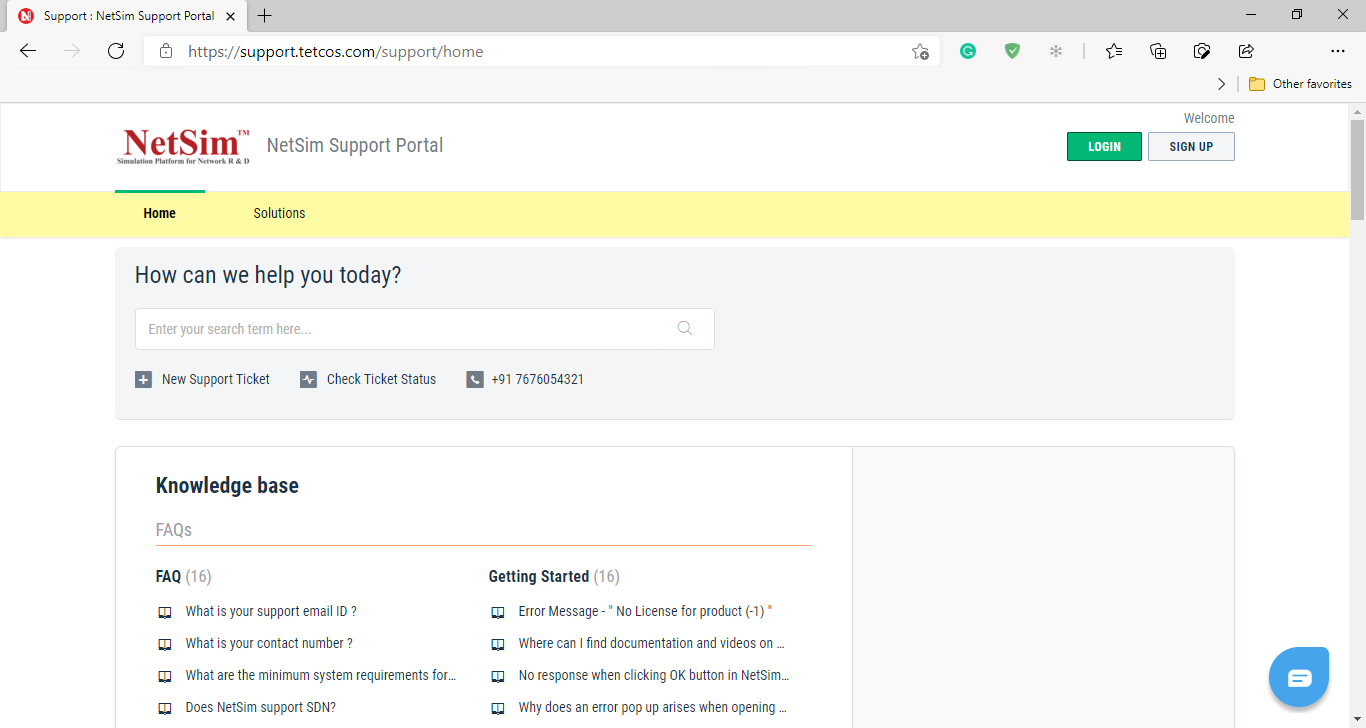Viewport: 1366px width, 728px height.
Task: Click book icon beside SDN question
Action: point(165,708)
